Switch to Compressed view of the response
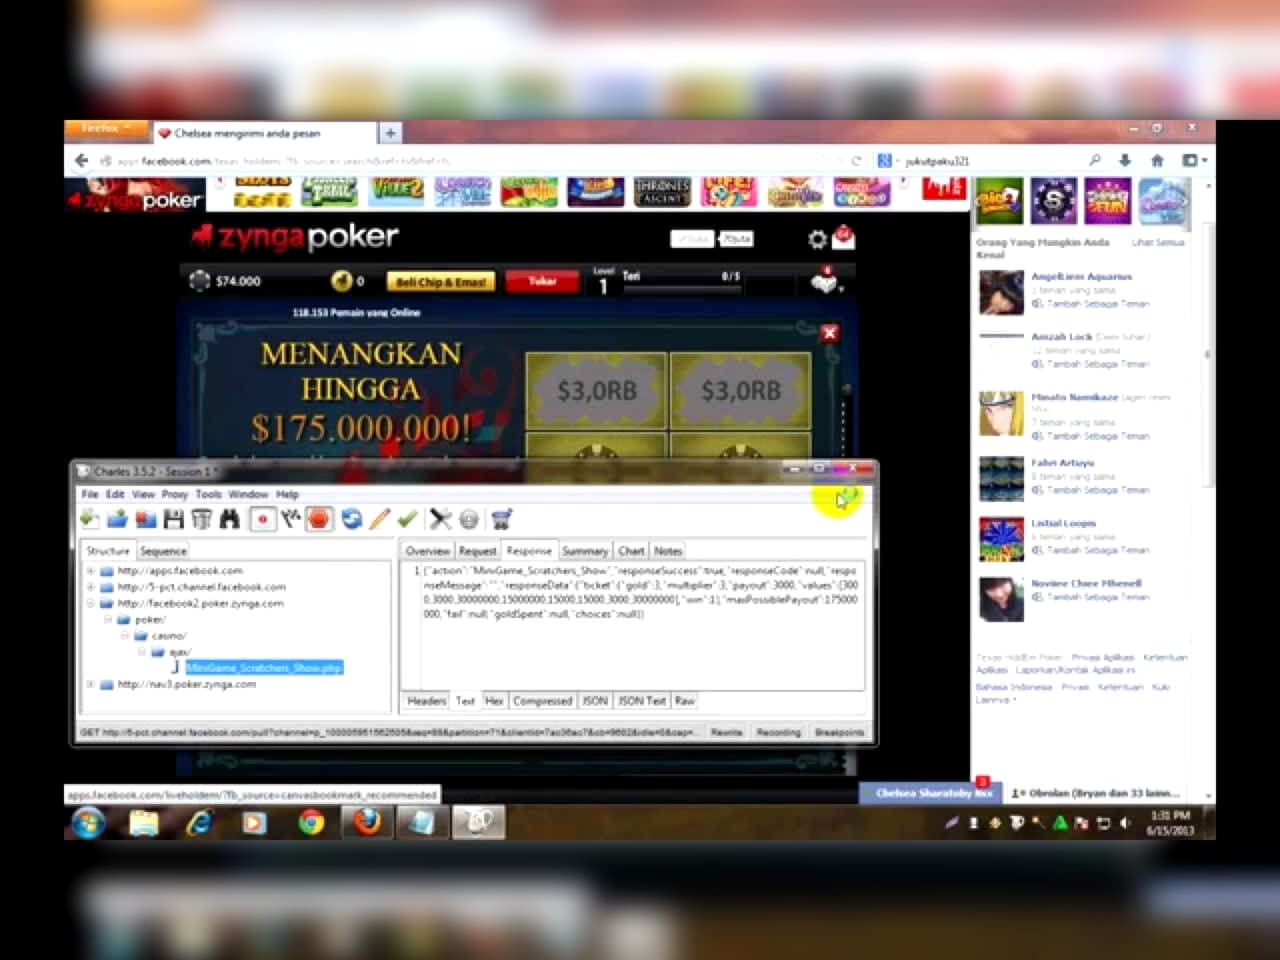The width and height of the screenshot is (1280, 960). pos(542,701)
